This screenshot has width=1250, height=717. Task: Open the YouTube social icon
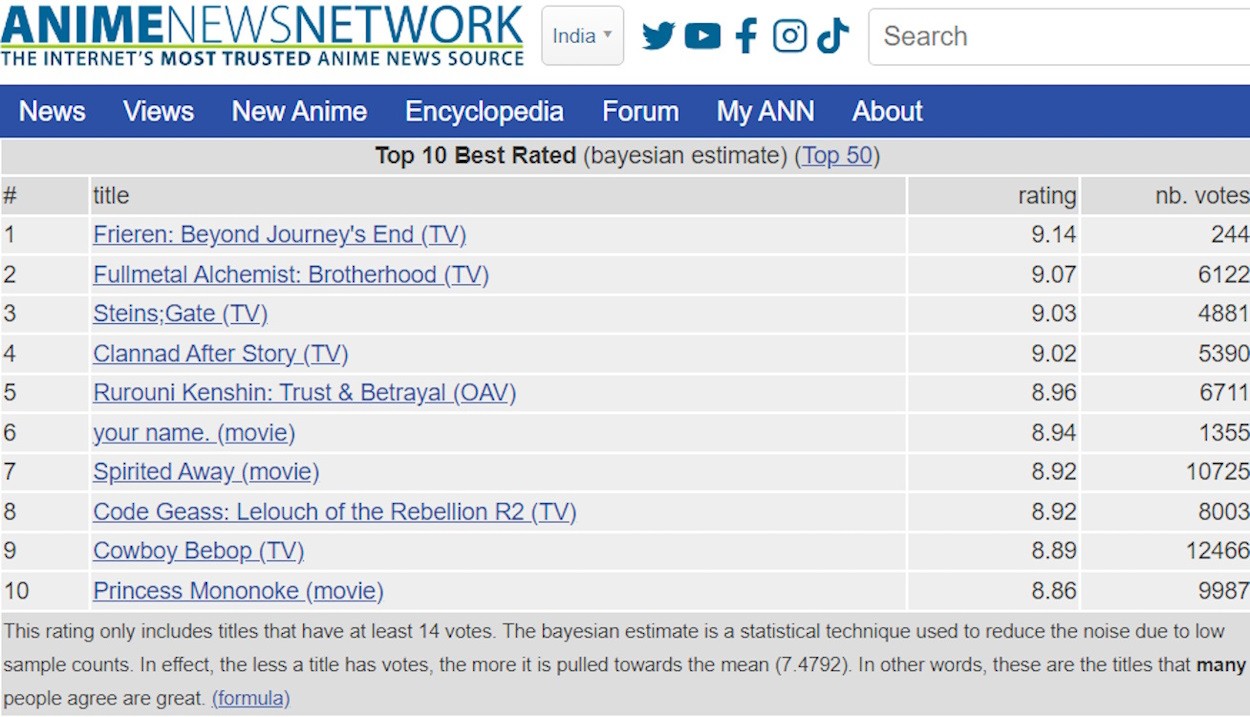tap(703, 36)
